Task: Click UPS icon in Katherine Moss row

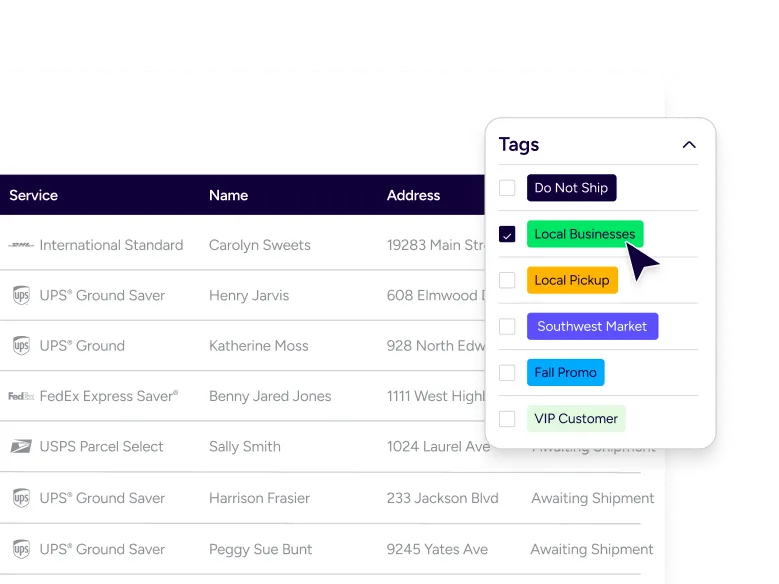Action: 21,346
